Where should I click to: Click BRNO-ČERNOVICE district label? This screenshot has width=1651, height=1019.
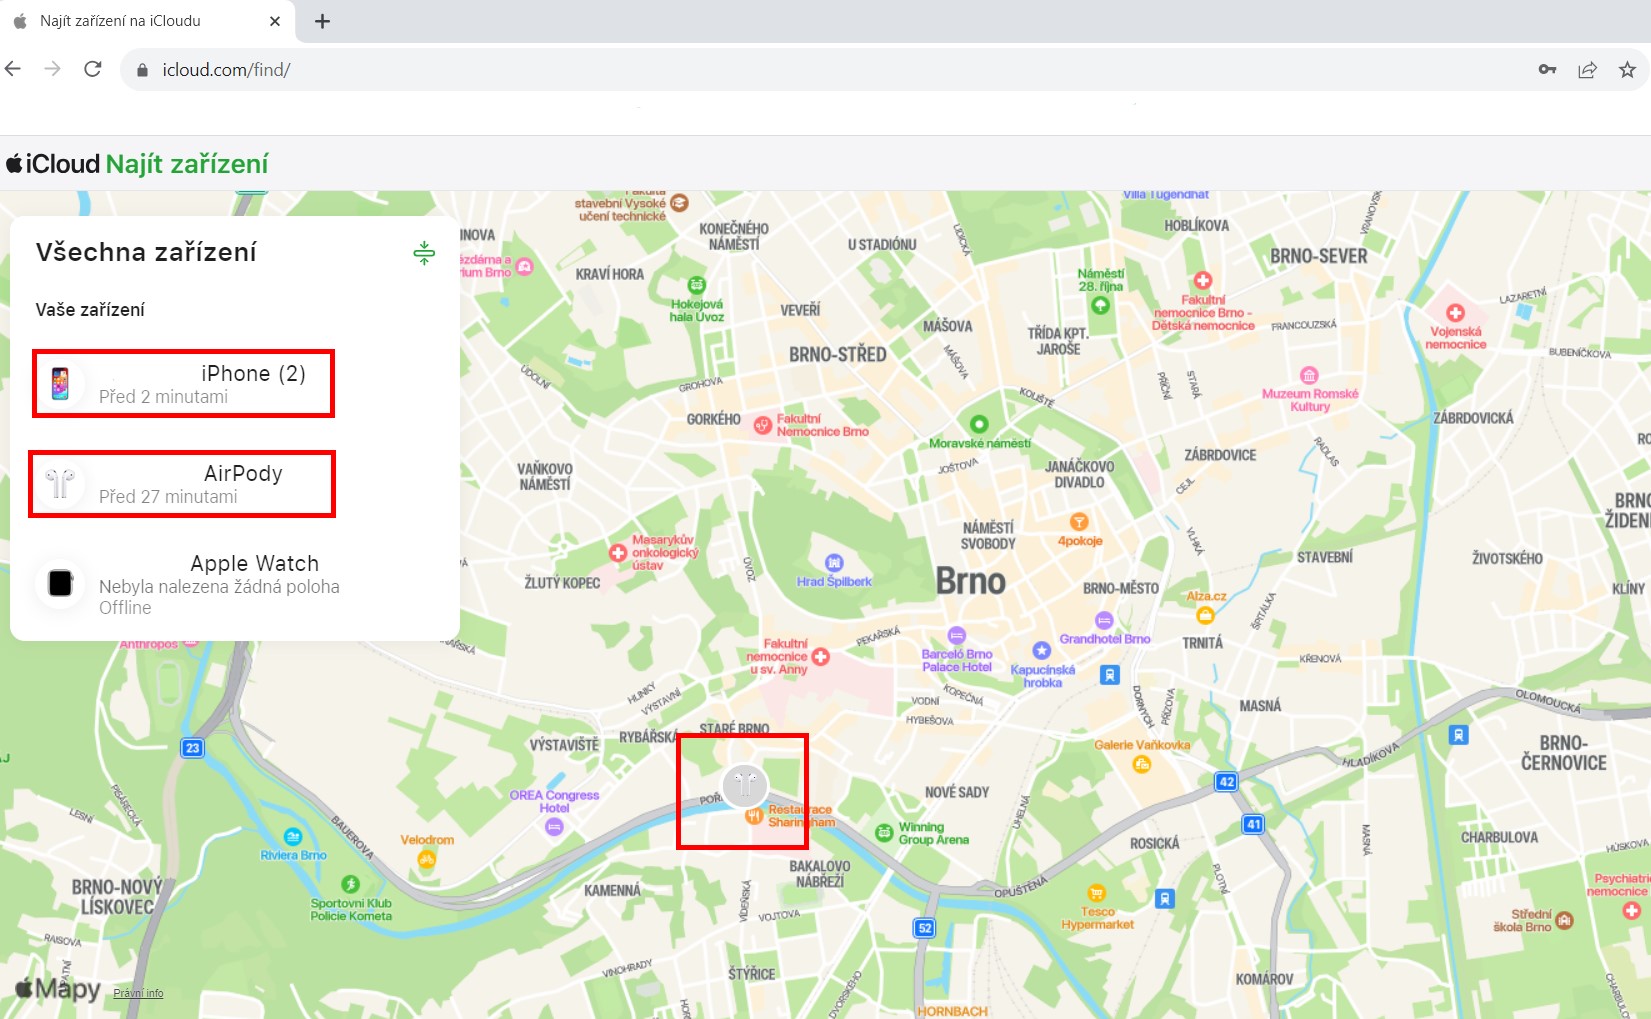pyautogui.click(x=1564, y=753)
